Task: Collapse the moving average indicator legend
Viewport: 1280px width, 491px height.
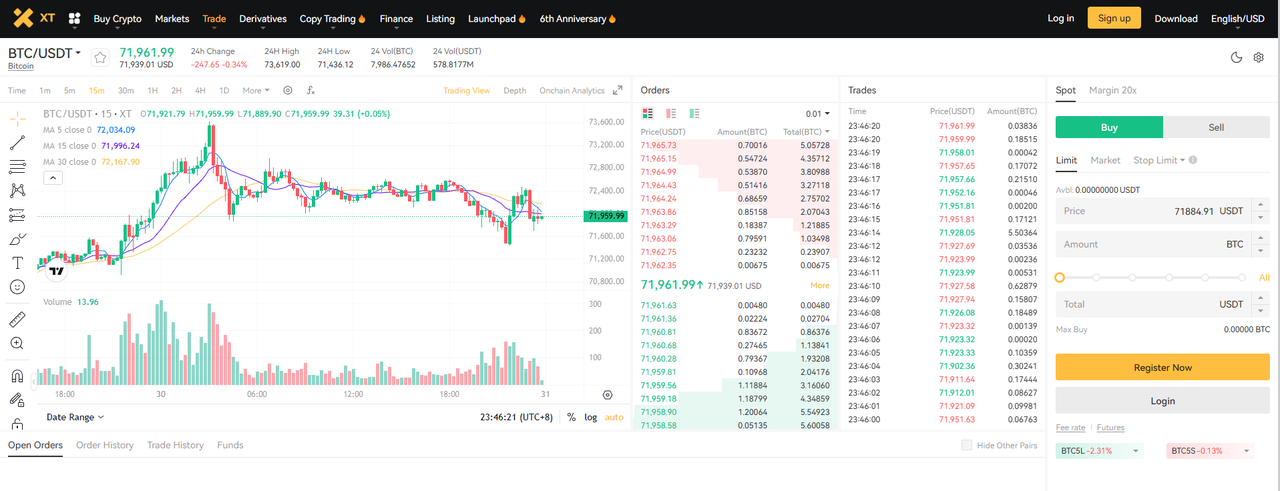Action: pos(52,178)
